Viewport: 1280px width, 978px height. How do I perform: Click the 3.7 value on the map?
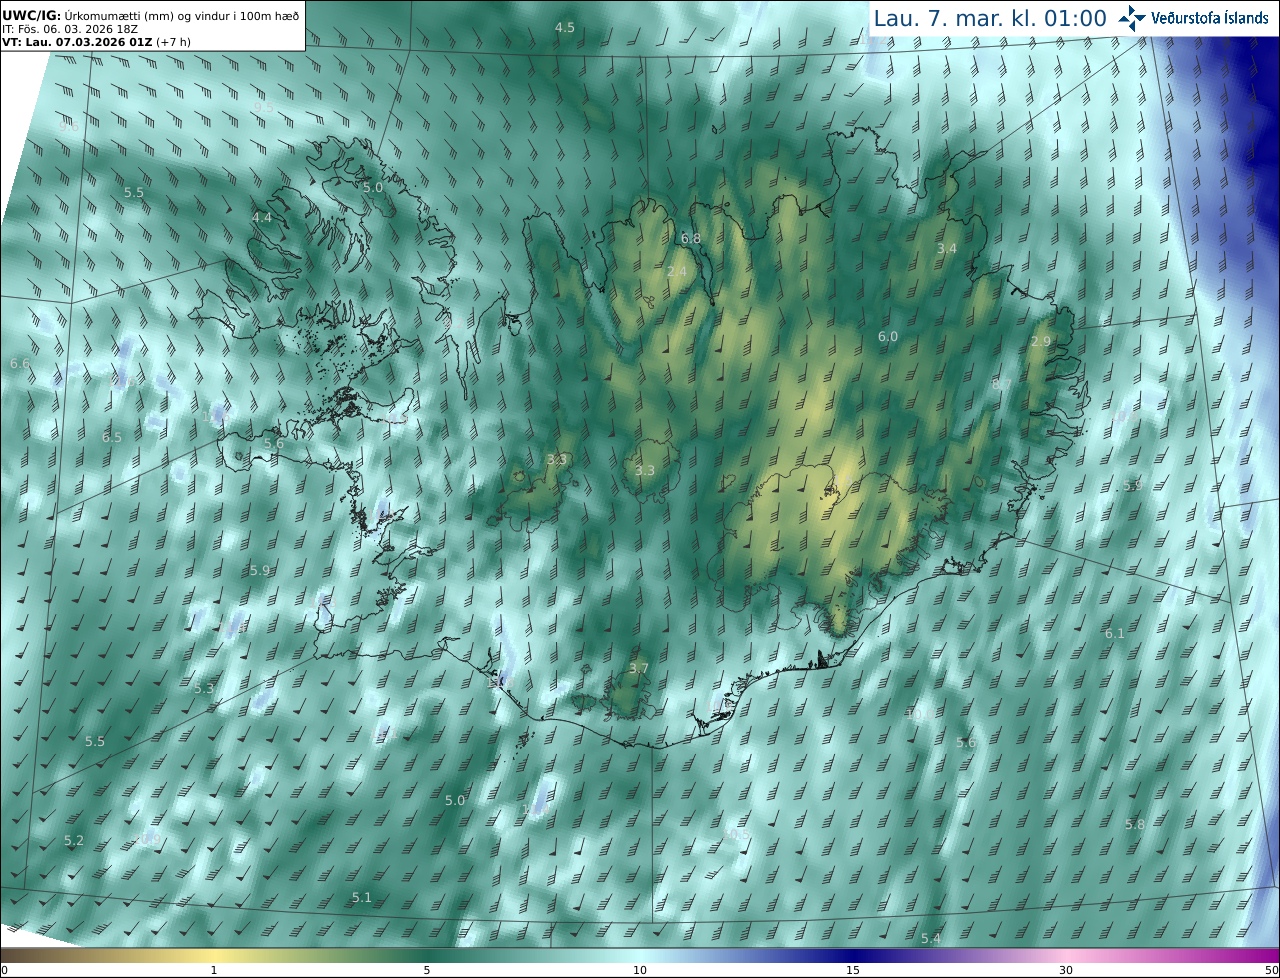click(x=639, y=668)
